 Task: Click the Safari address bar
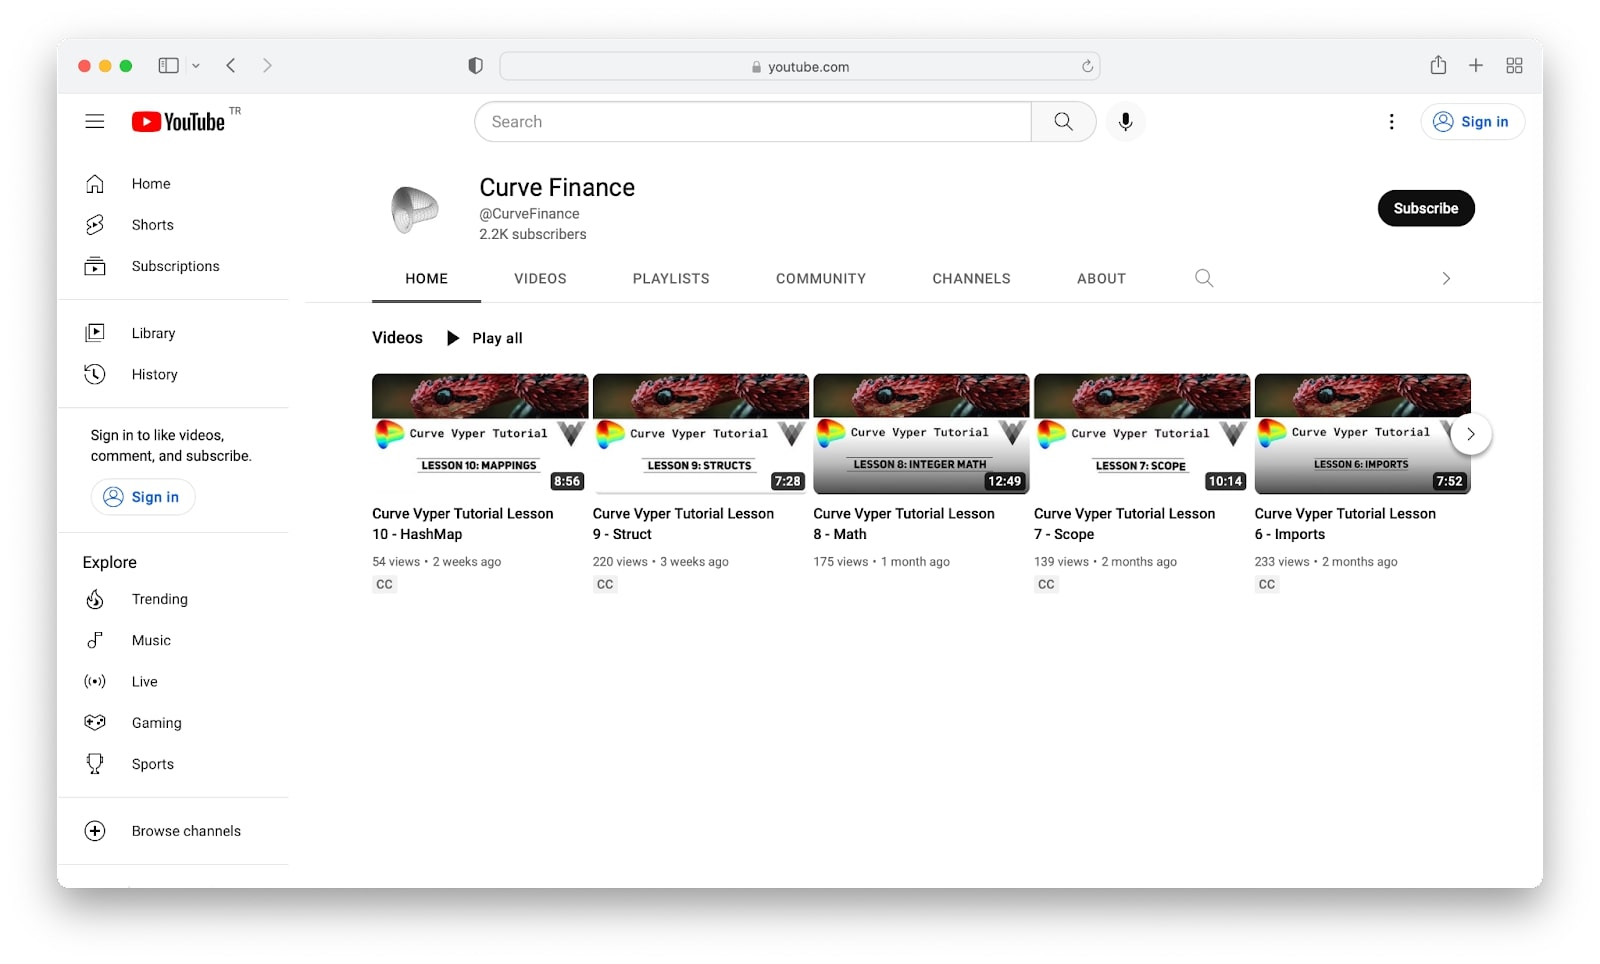(799, 66)
